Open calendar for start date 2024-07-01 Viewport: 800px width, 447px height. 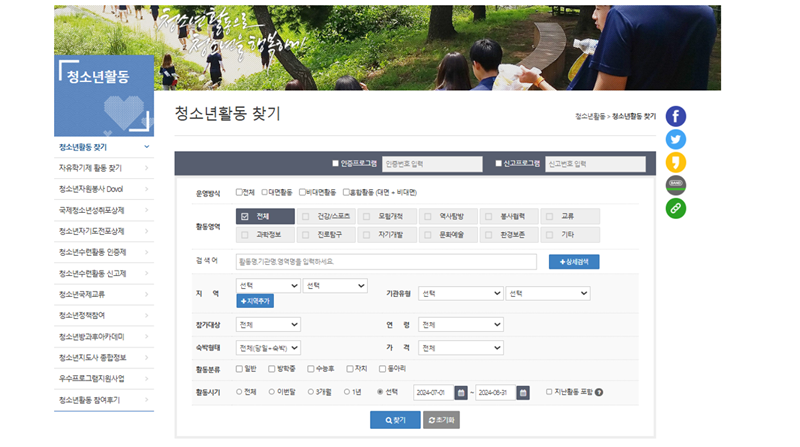pyautogui.click(x=461, y=392)
